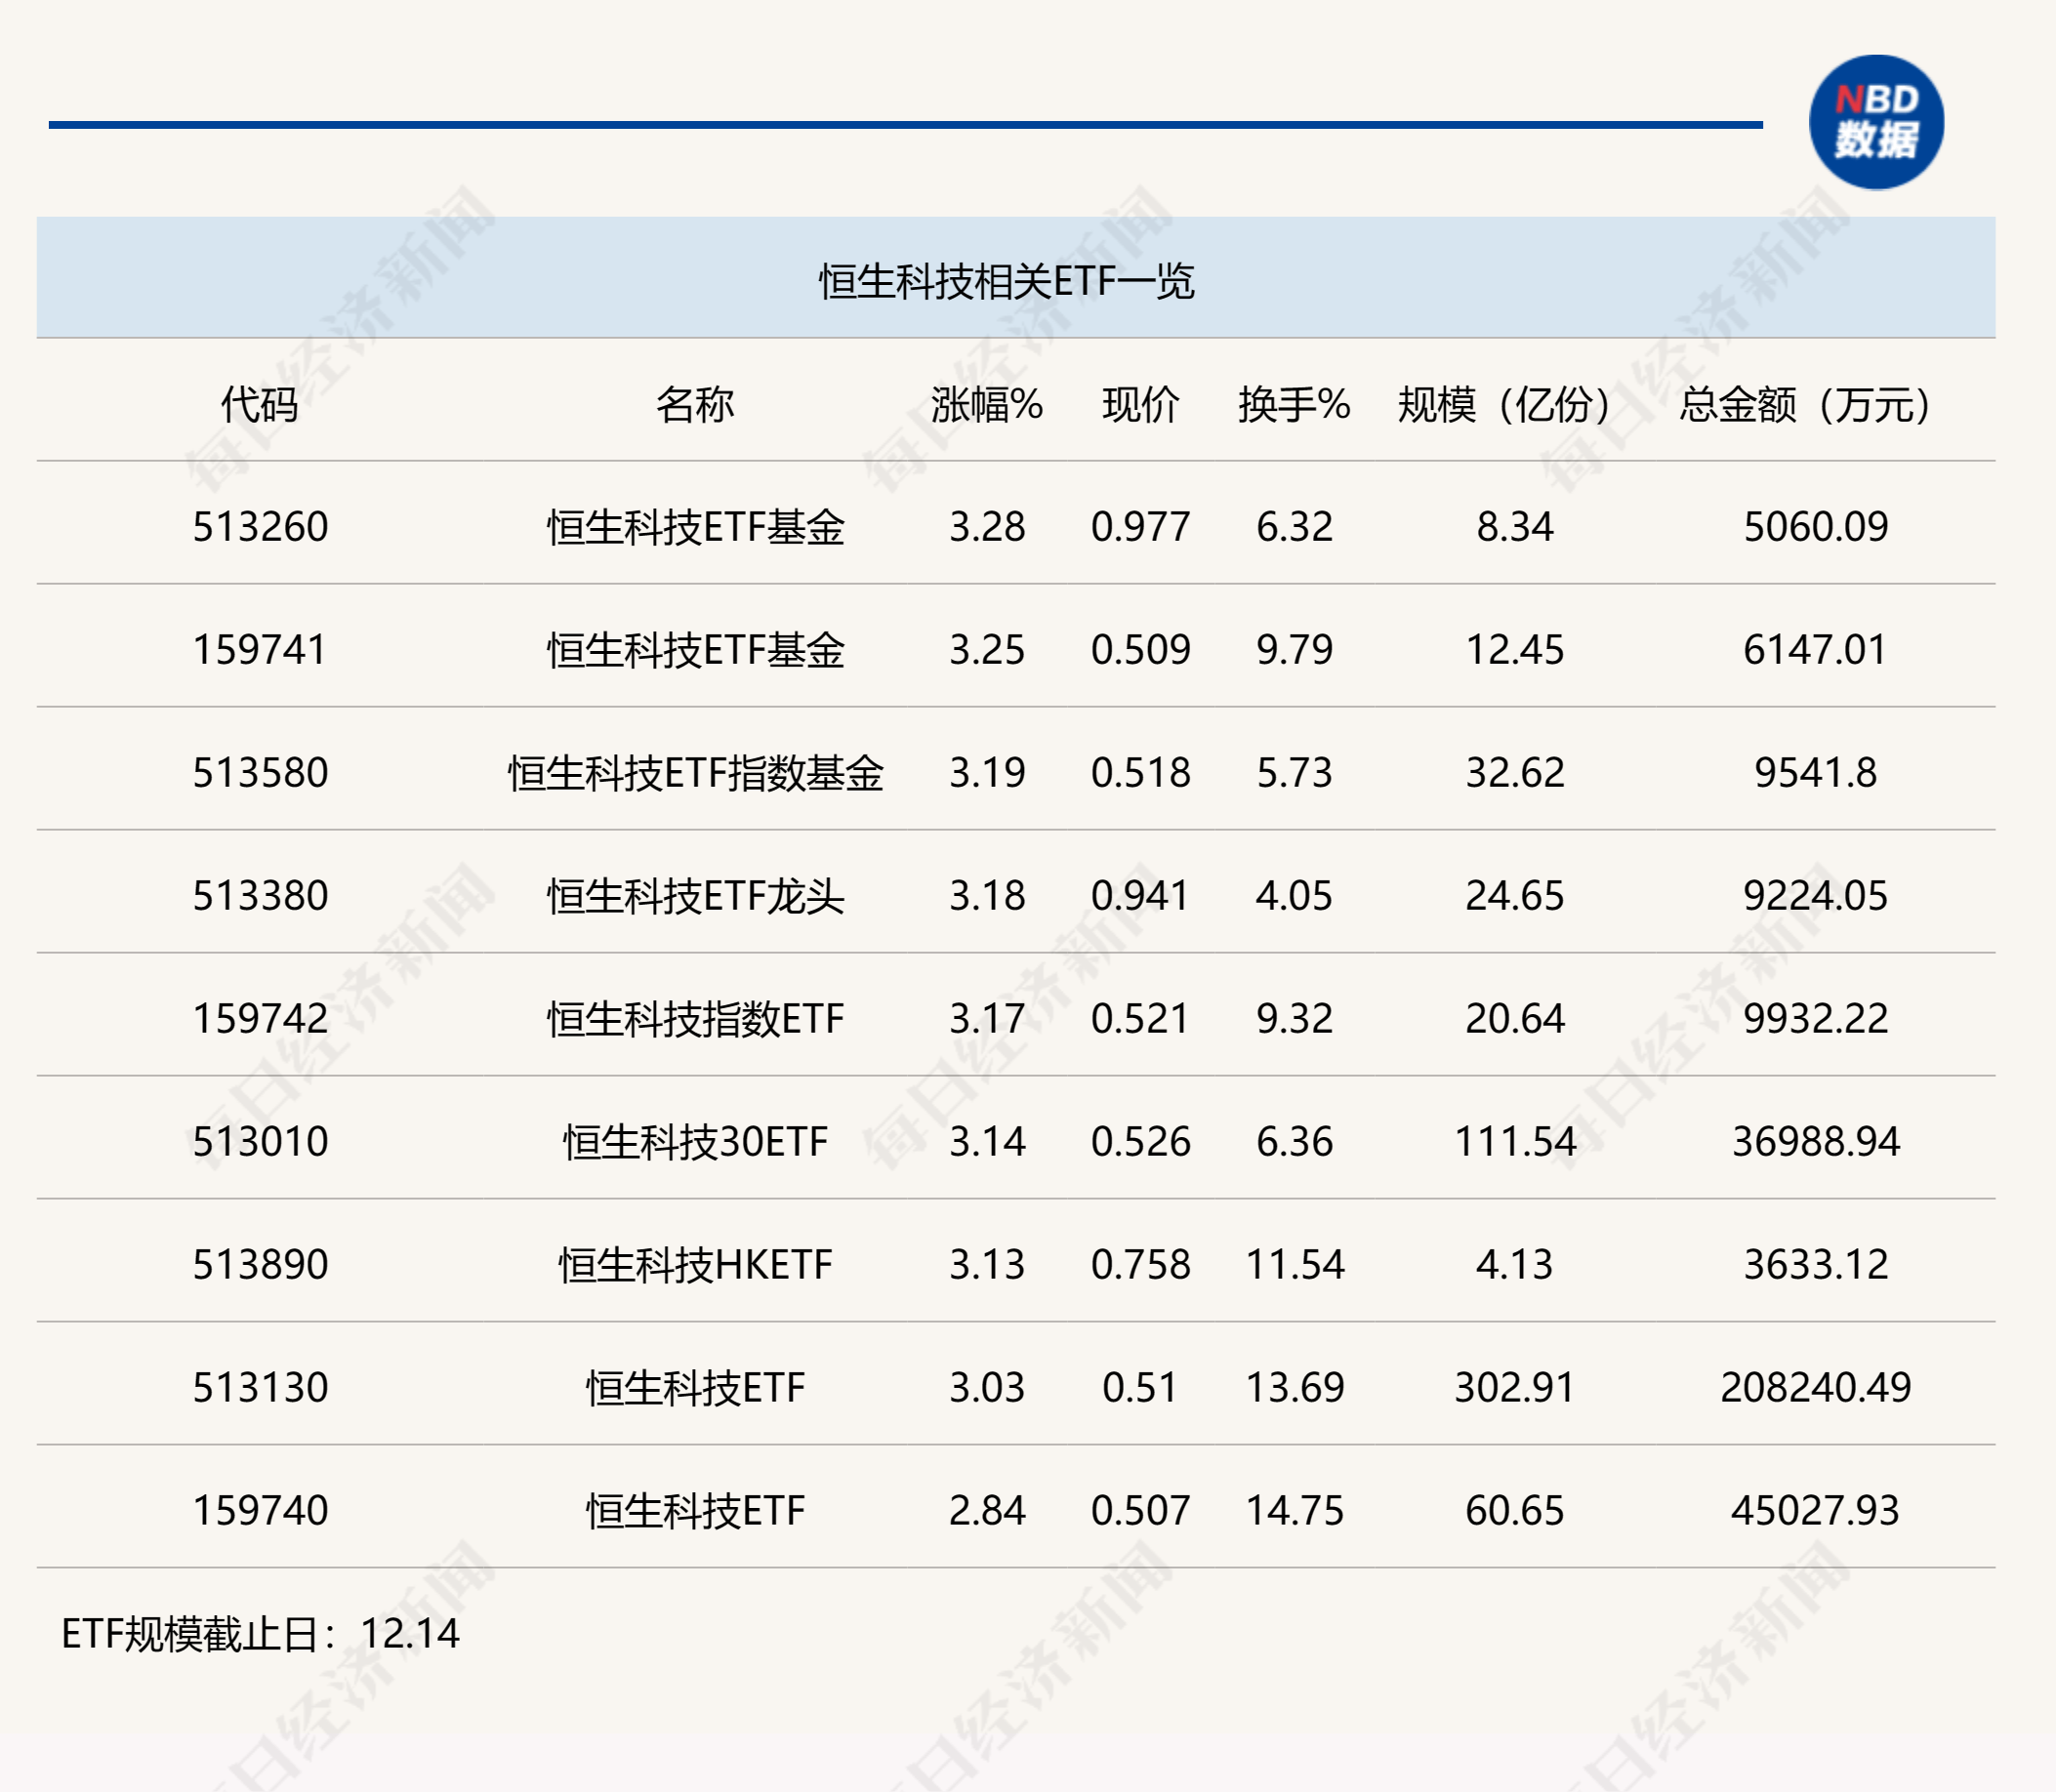Click name 恒生科技指数ETF
Viewport: 2056px width, 1792px height.
pyautogui.click(x=695, y=1019)
